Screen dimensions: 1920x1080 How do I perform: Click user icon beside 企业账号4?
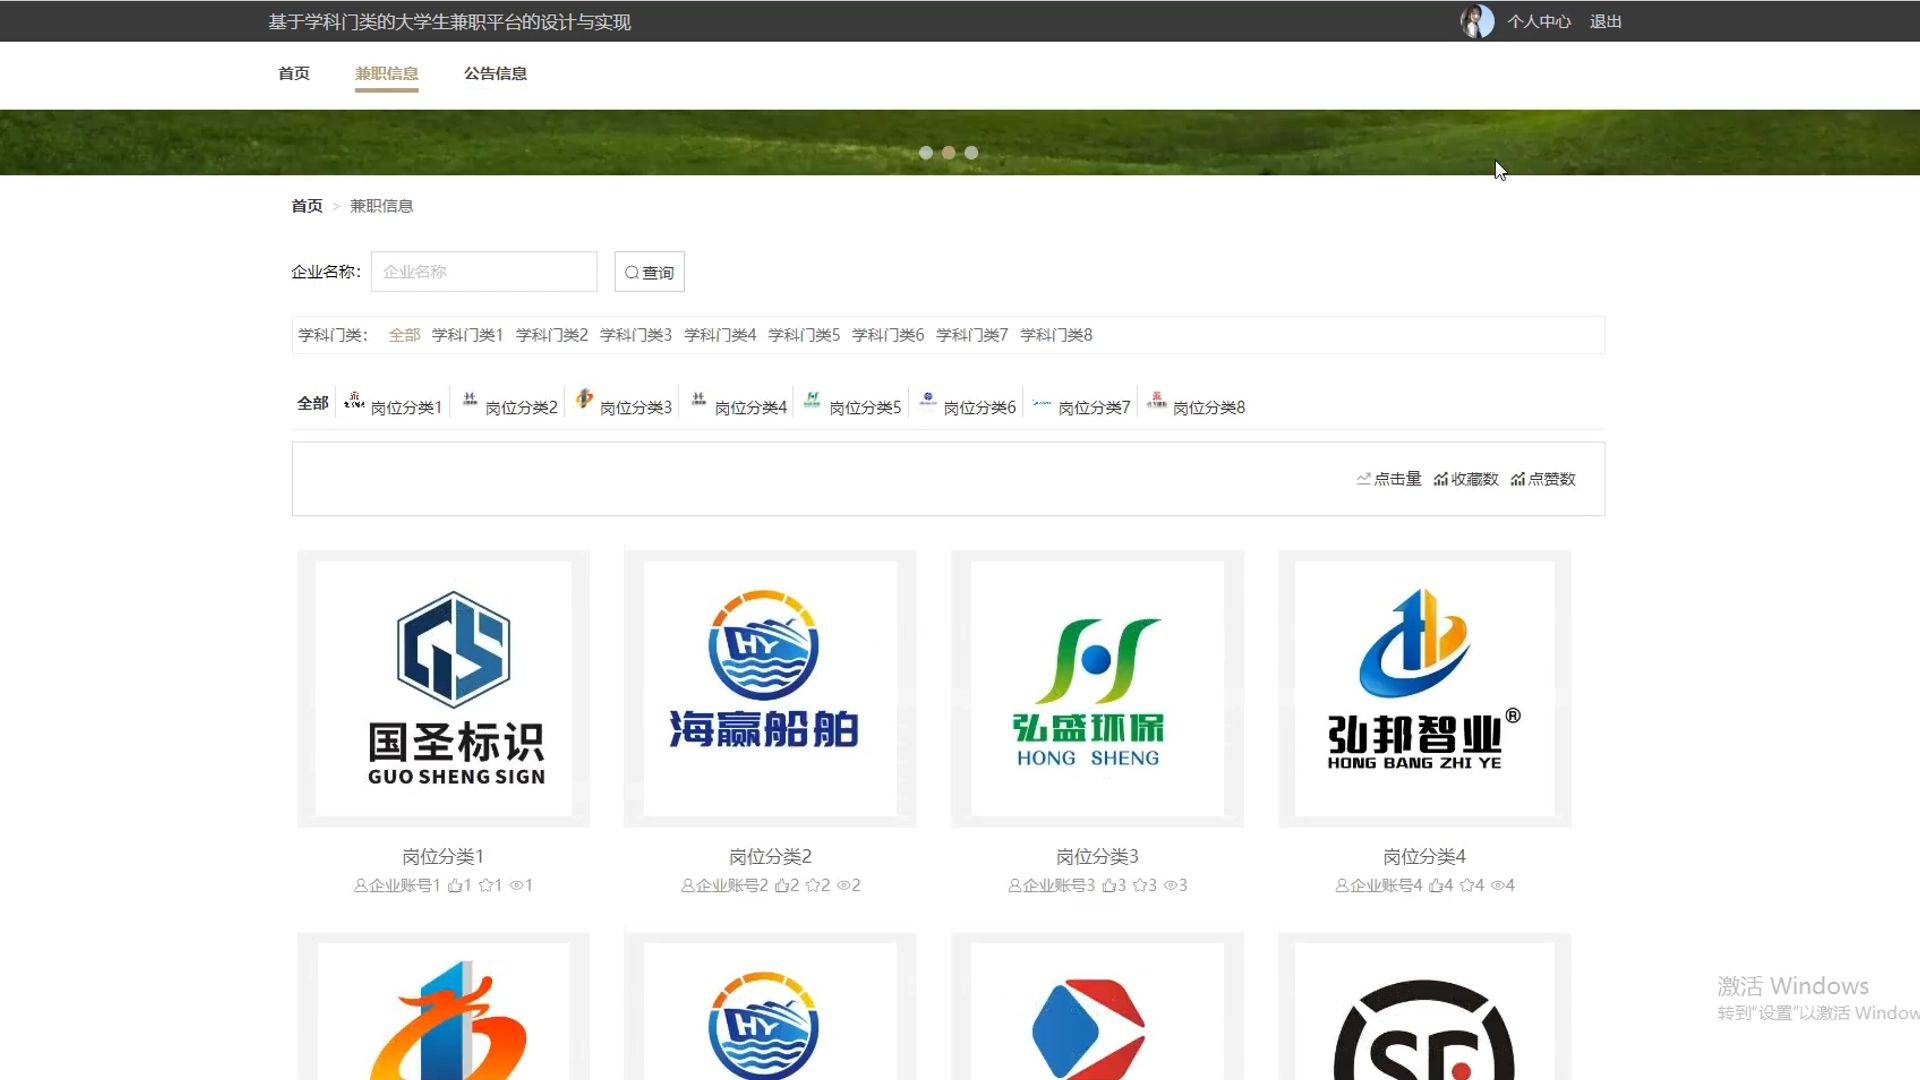[x=1341, y=885]
